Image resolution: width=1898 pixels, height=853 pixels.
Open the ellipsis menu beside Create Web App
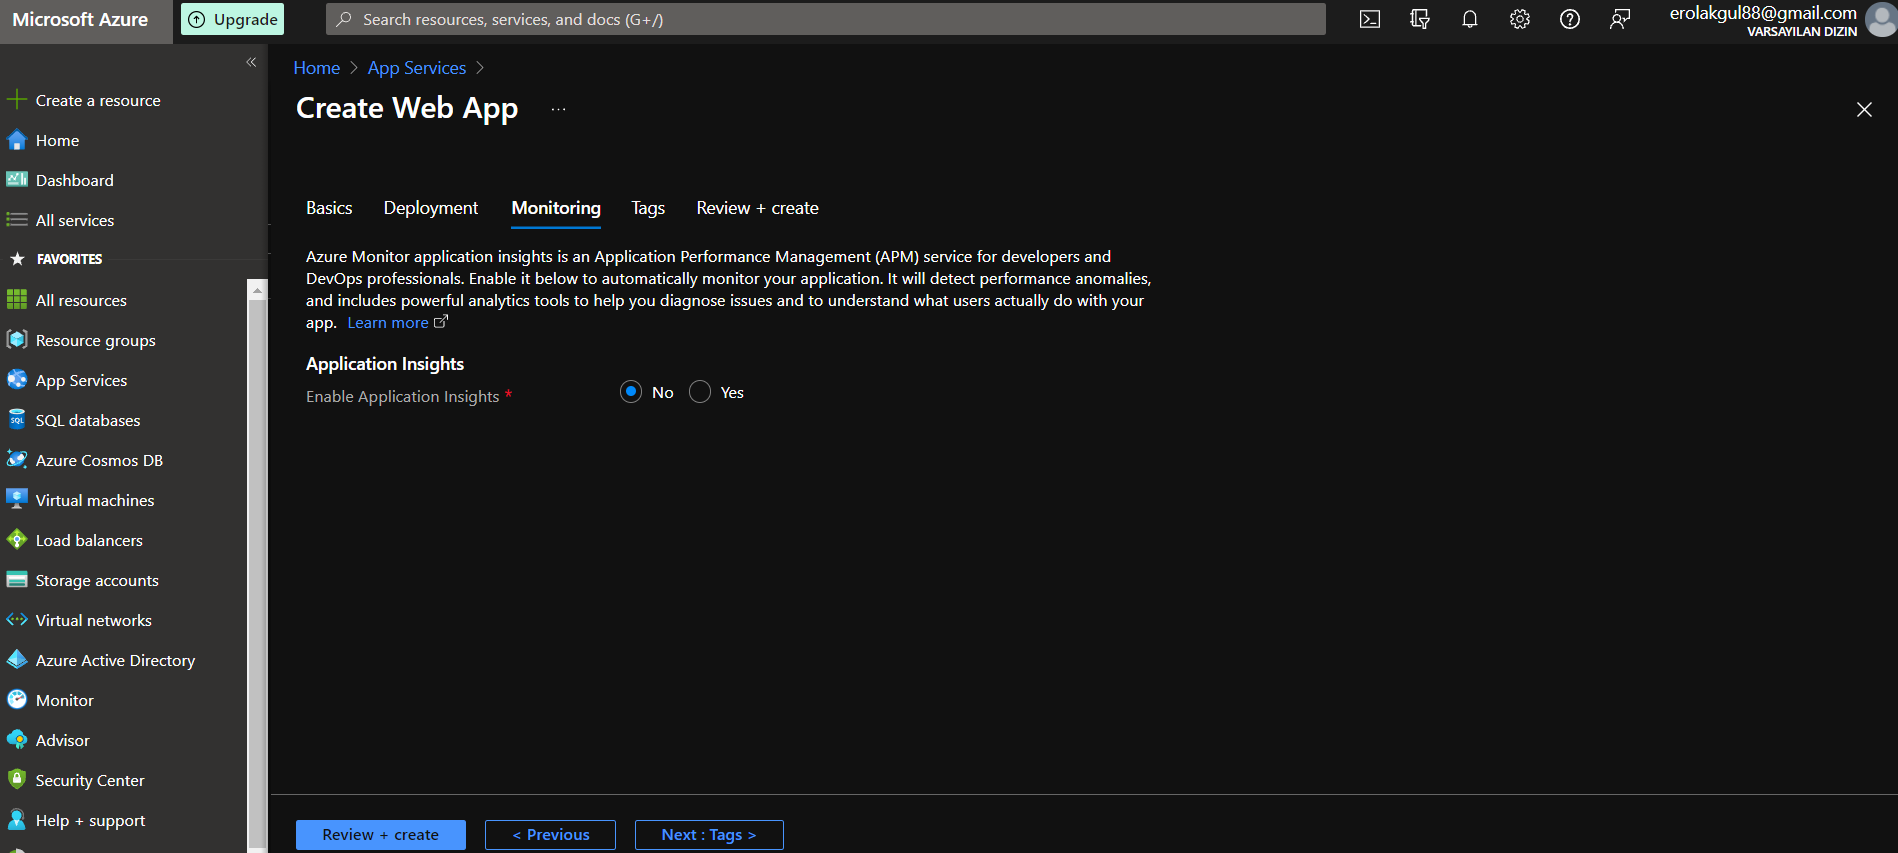[558, 109]
